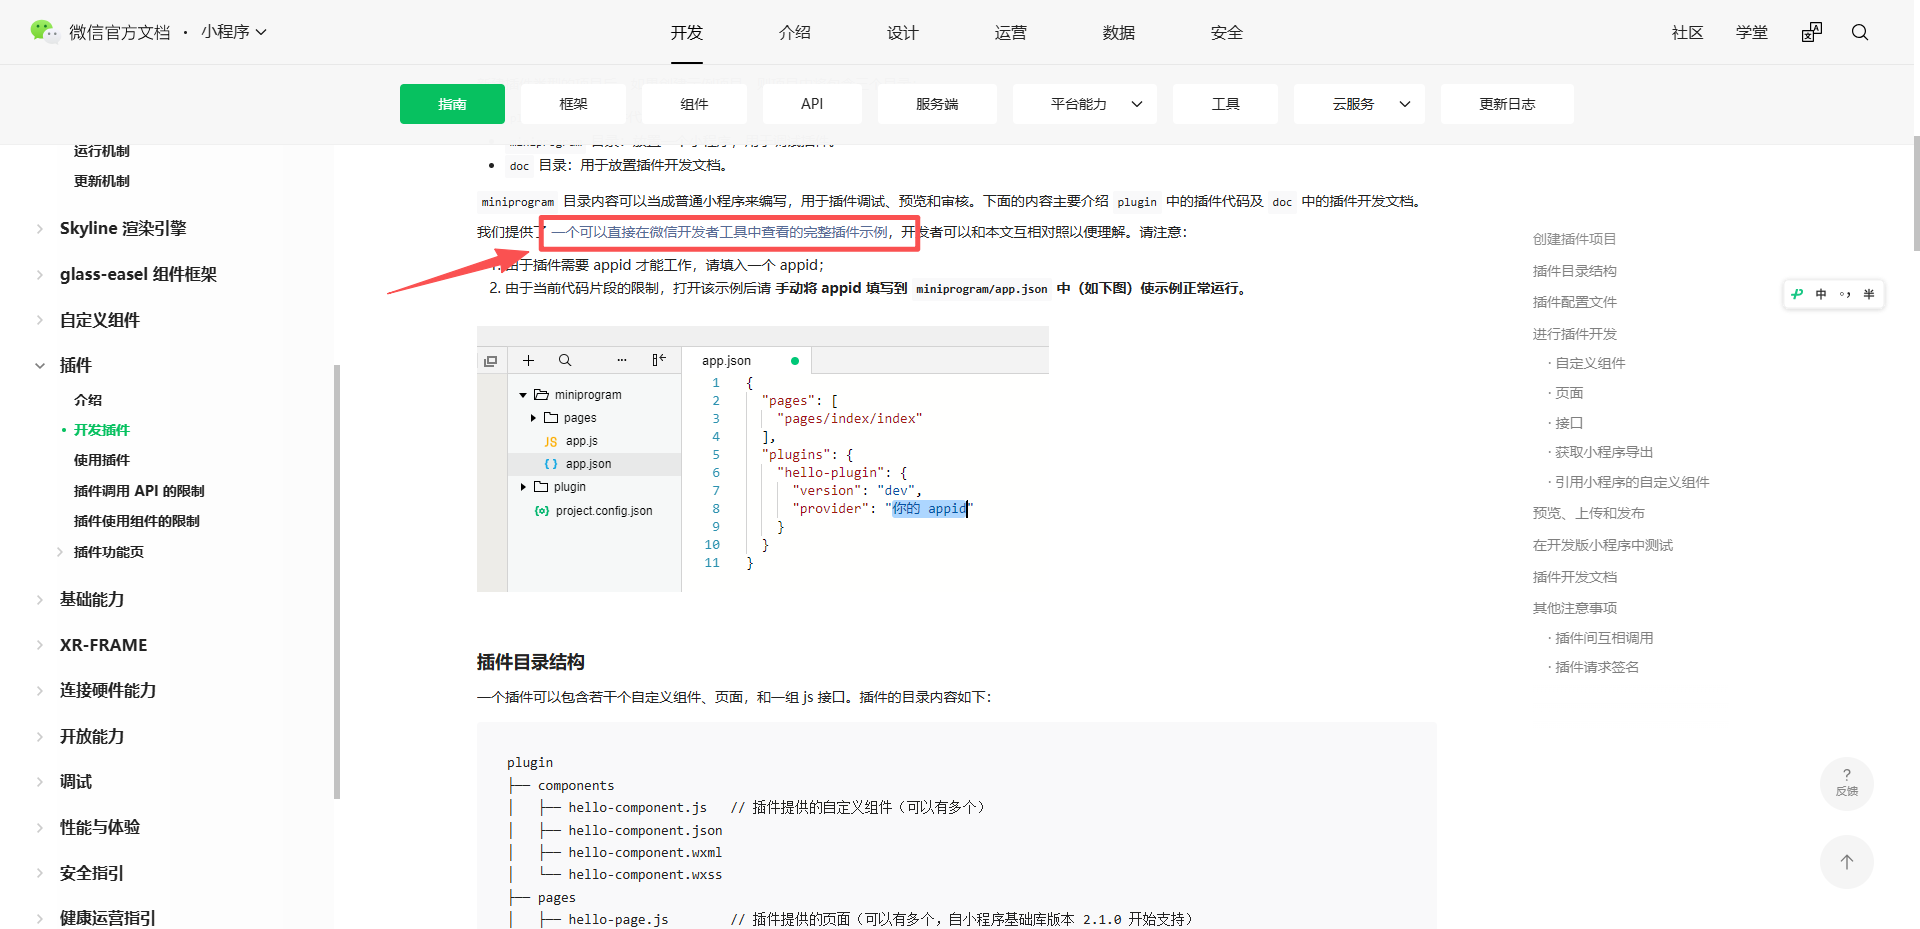Open the search magnifier in top bar

pyautogui.click(x=1860, y=32)
